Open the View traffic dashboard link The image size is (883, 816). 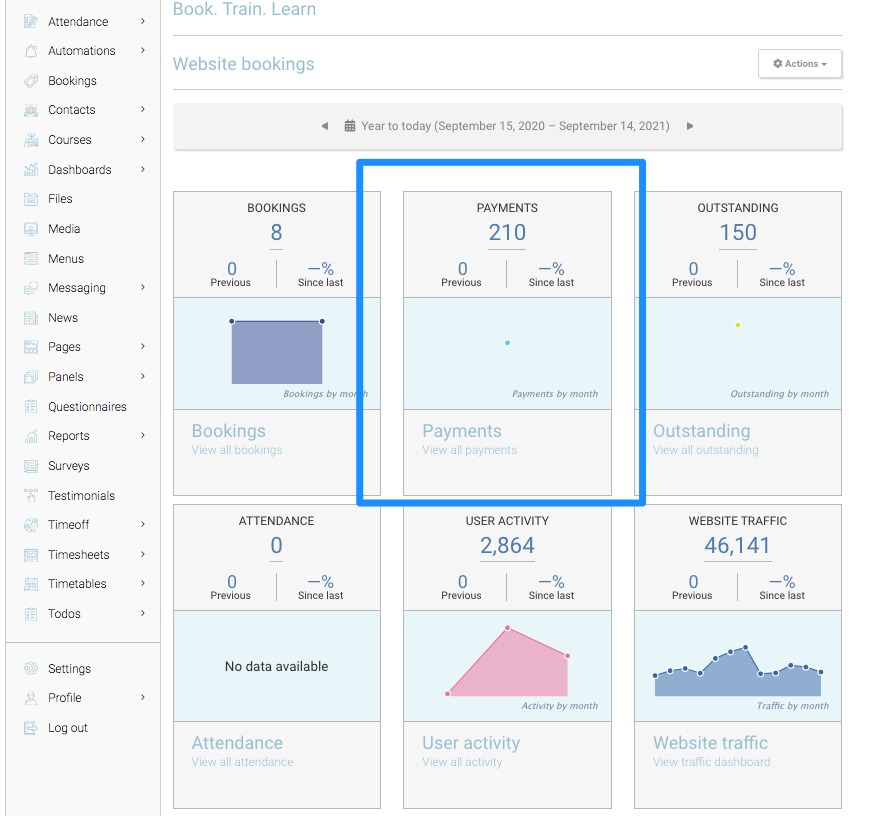click(x=711, y=762)
